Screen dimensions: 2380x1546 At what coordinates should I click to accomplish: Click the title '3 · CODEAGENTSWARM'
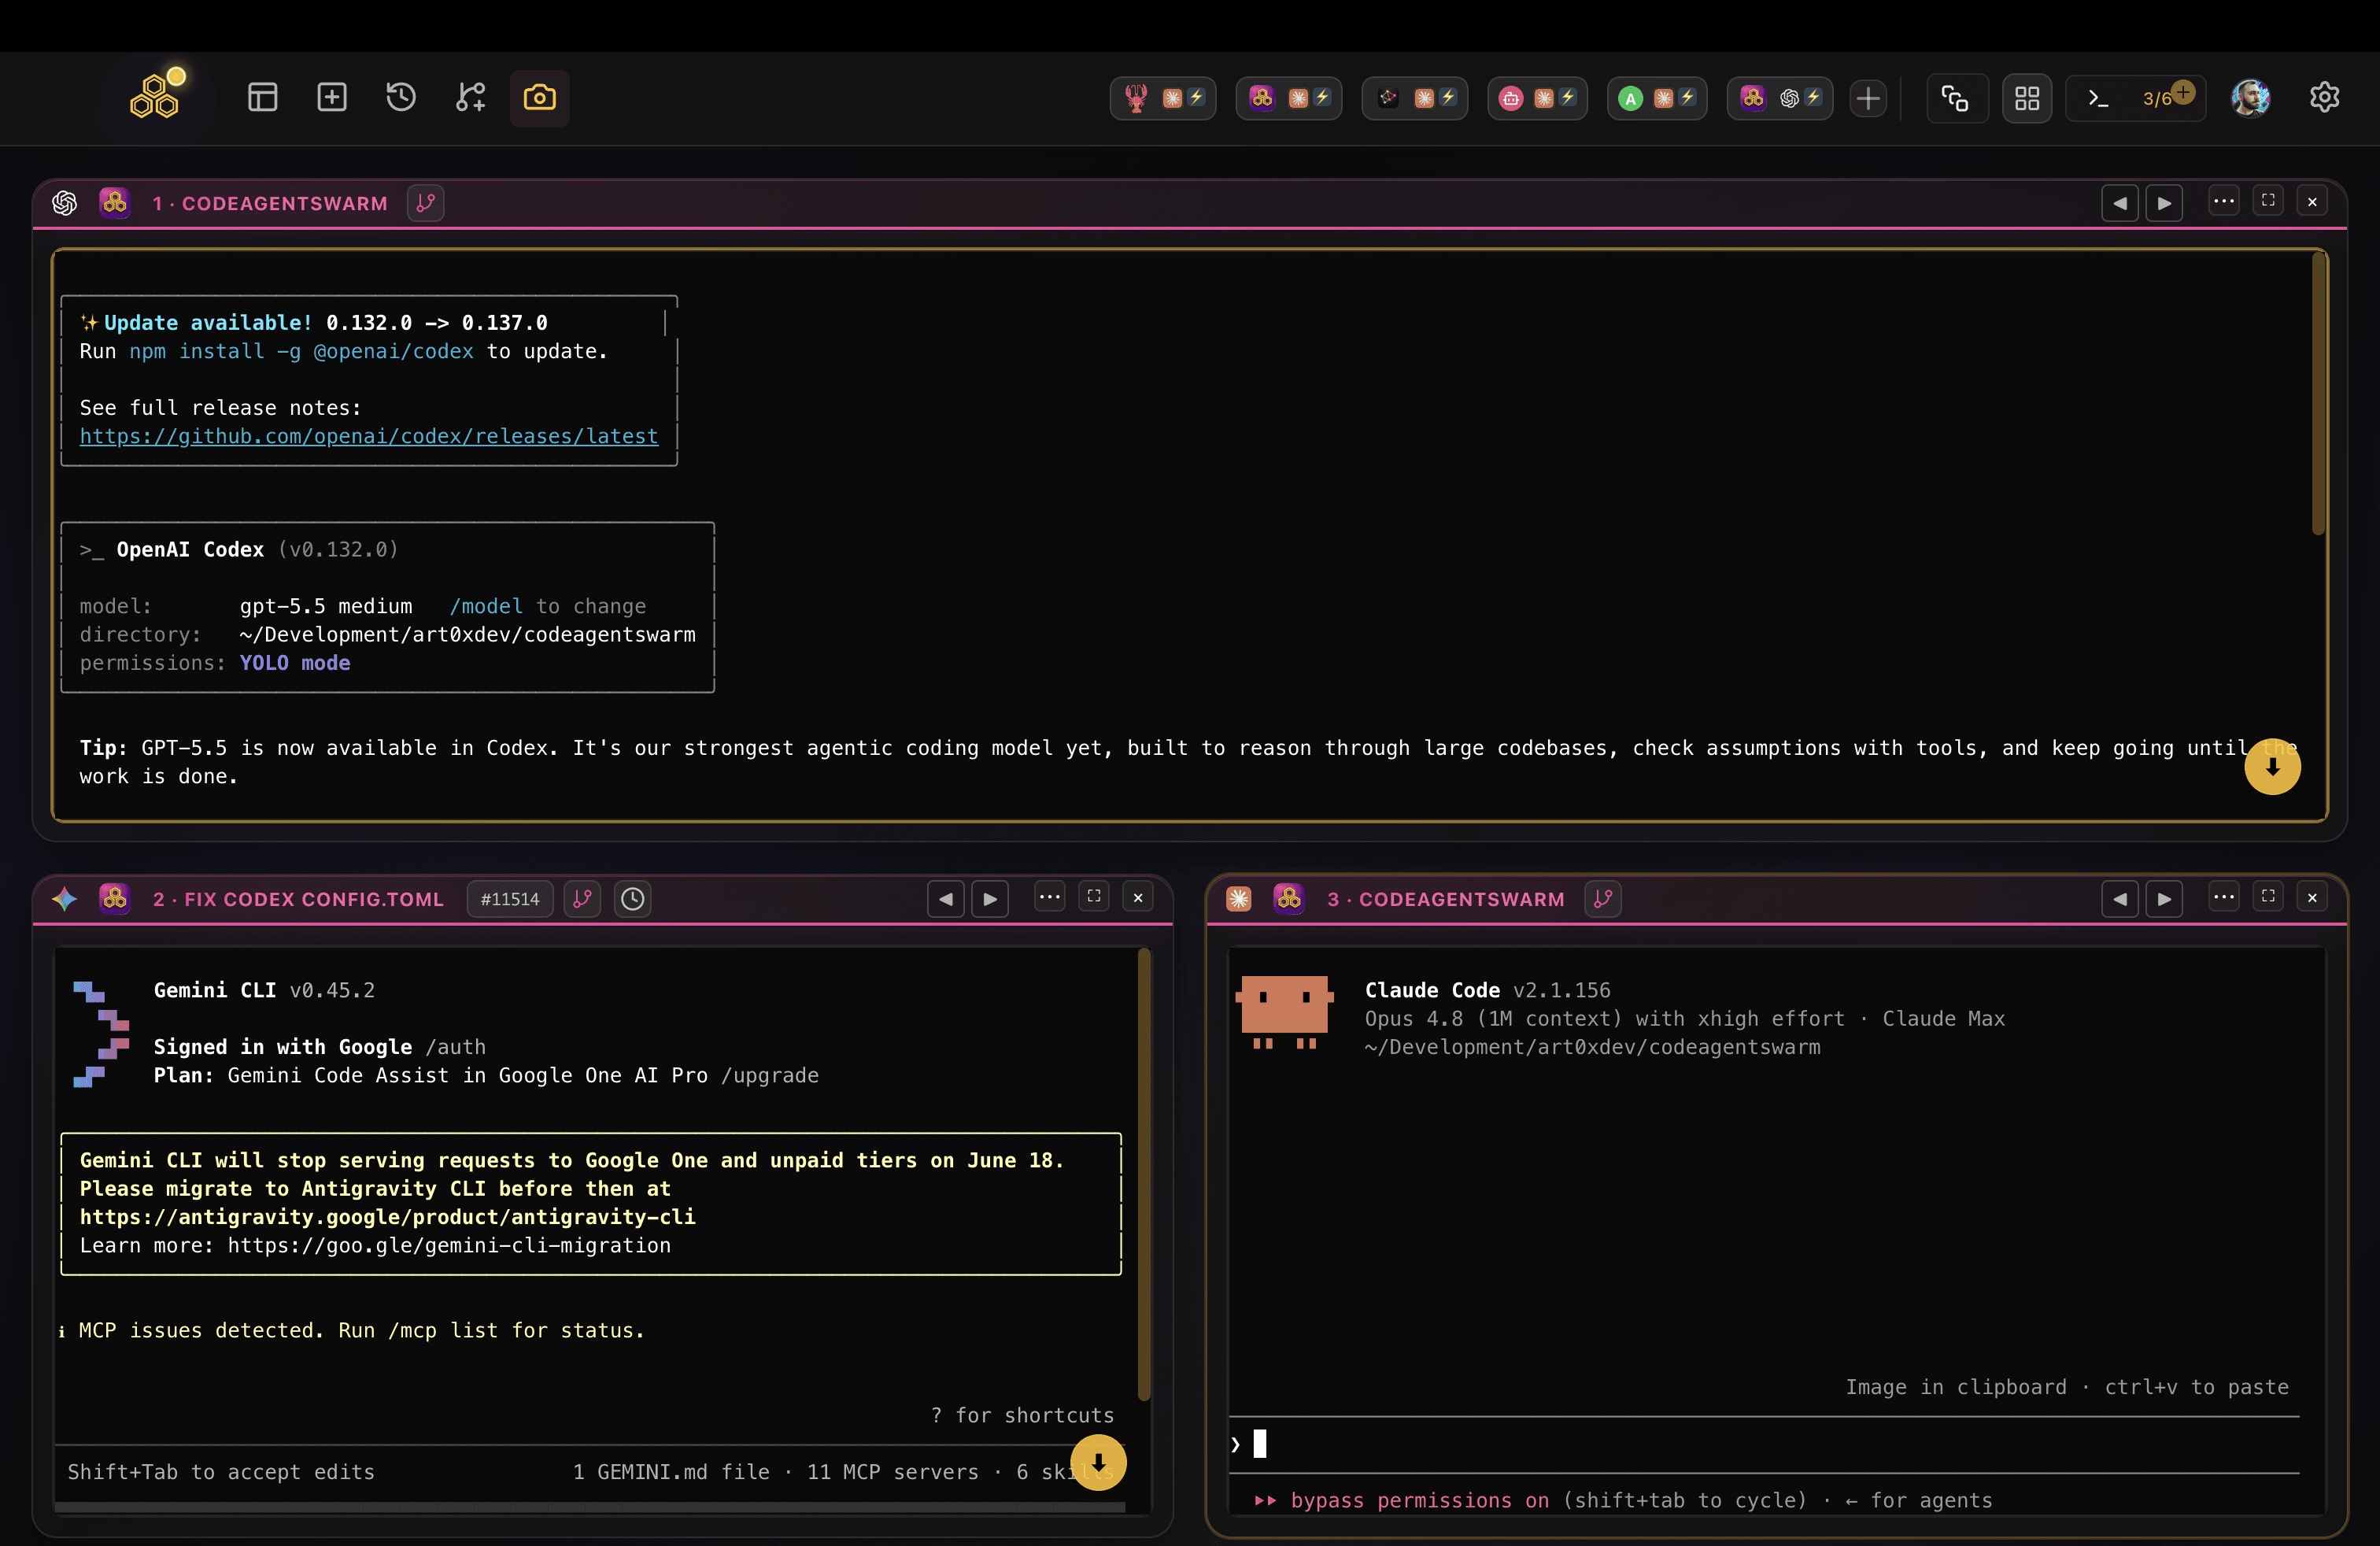(x=1446, y=899)
